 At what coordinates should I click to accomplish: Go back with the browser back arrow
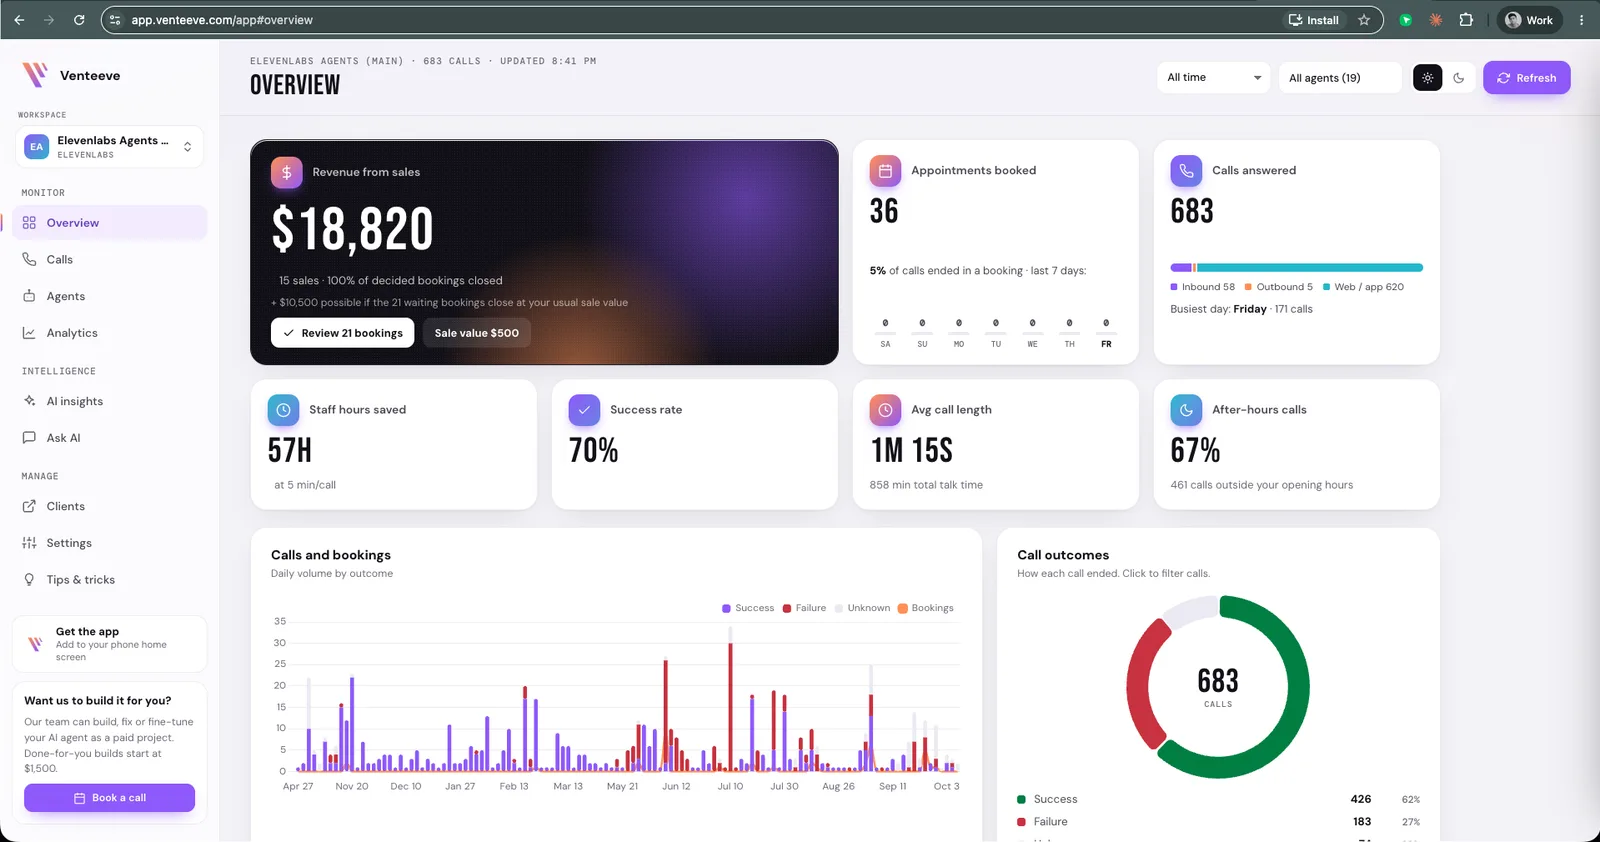(19, 20)
